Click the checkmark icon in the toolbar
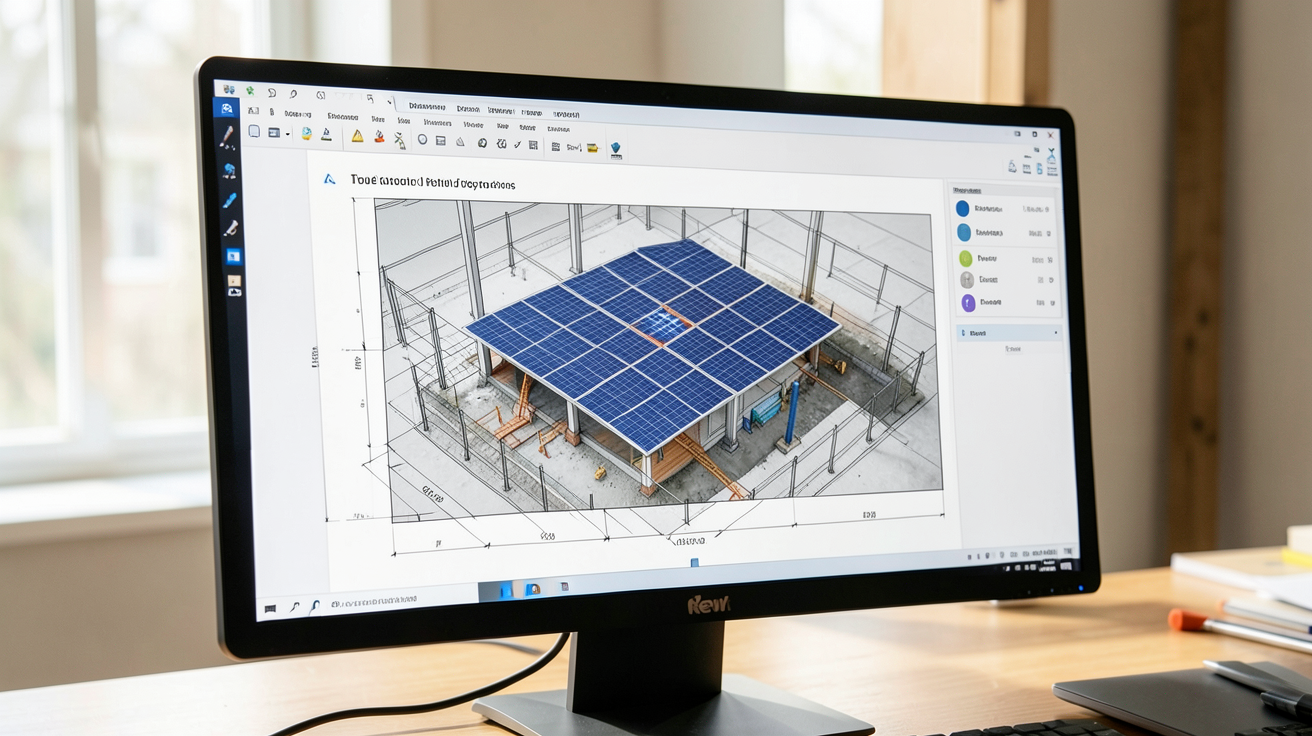The height and width of the screenshot is (736, 1312). 518,144
